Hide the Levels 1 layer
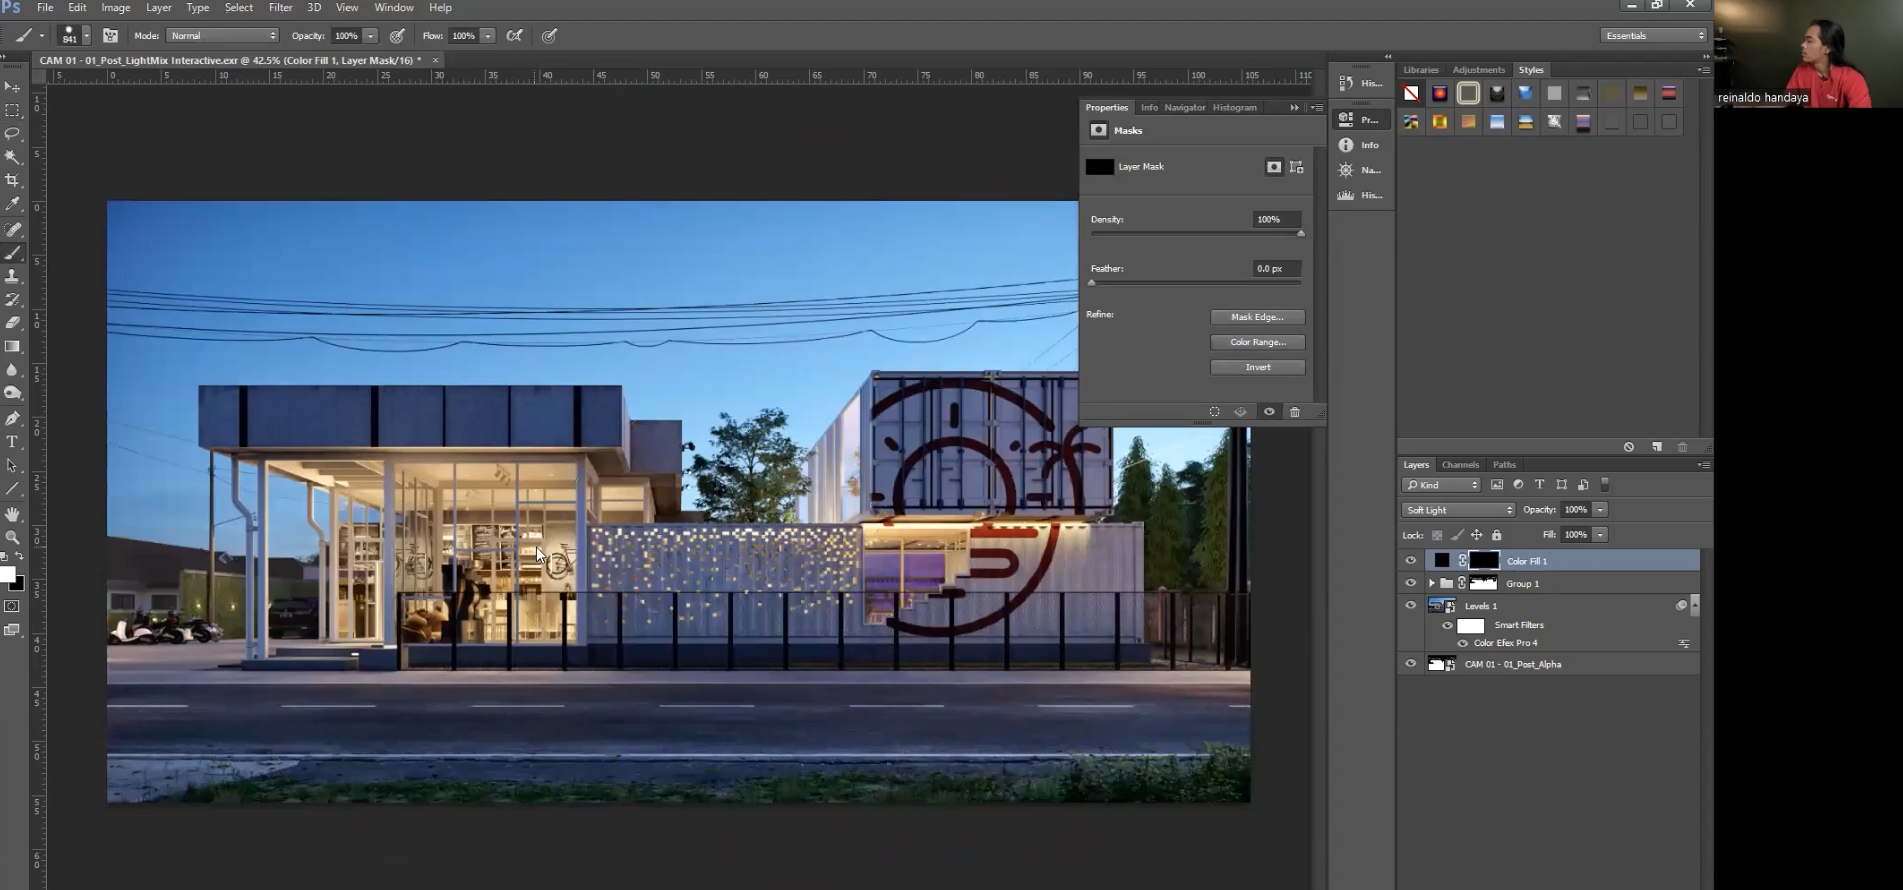 click(1411, 605)
